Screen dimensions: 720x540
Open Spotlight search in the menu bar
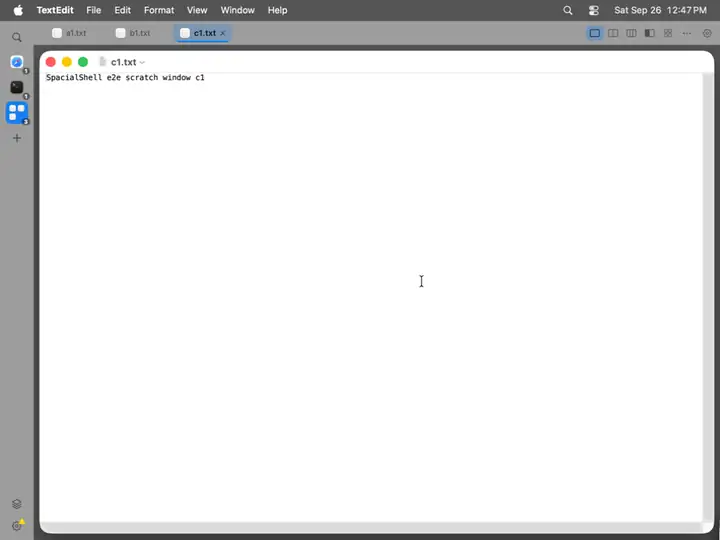tap(568, 10)
